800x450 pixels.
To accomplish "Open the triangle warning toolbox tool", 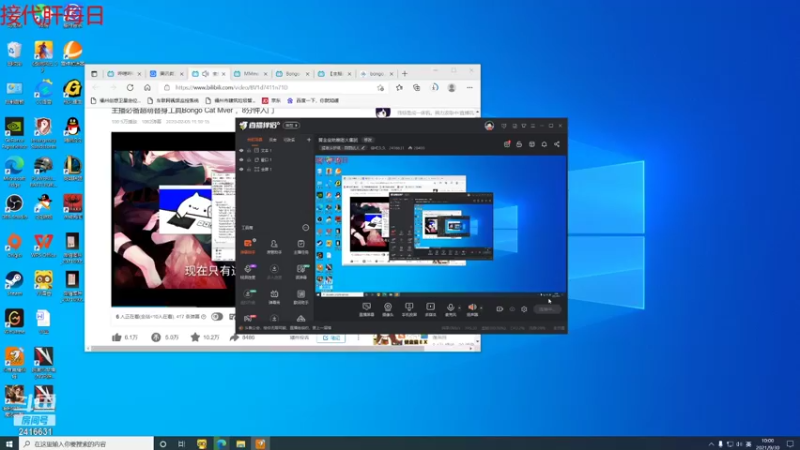I will pyautogui.click(x=301, y=318).
